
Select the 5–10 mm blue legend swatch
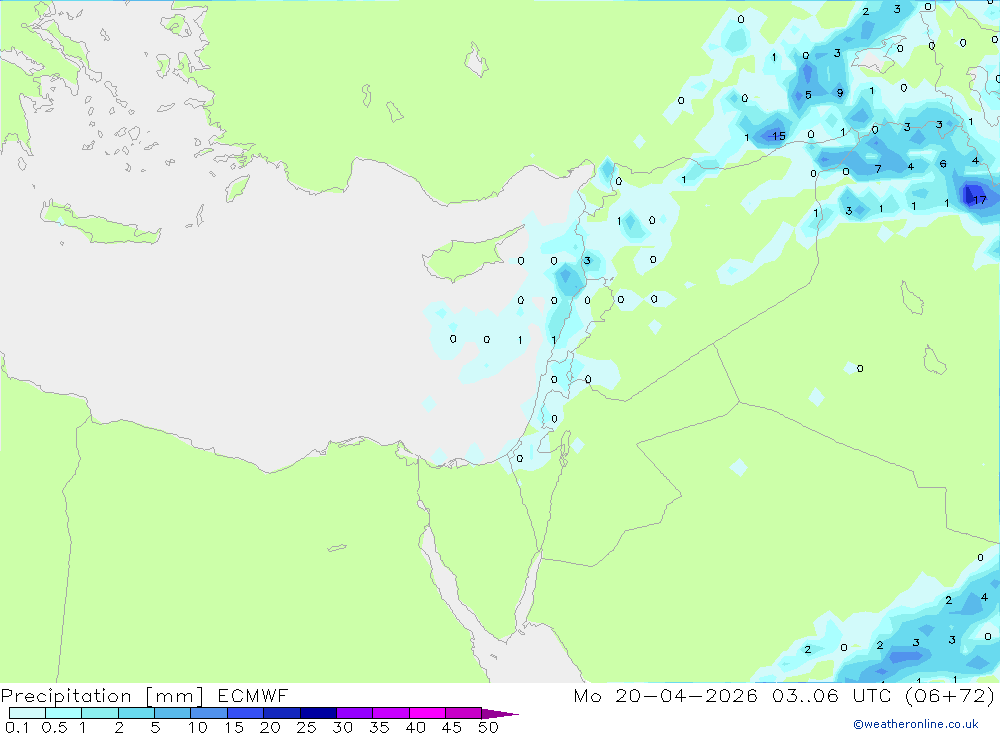tap(172, 713)
